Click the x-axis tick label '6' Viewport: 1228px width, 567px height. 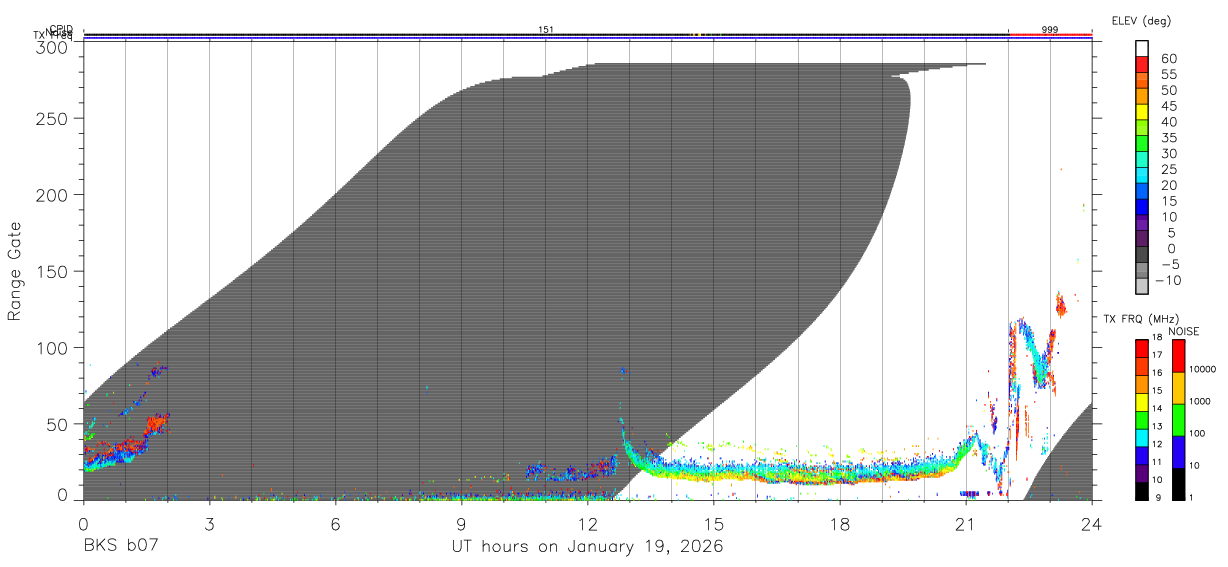pos(335,523)
